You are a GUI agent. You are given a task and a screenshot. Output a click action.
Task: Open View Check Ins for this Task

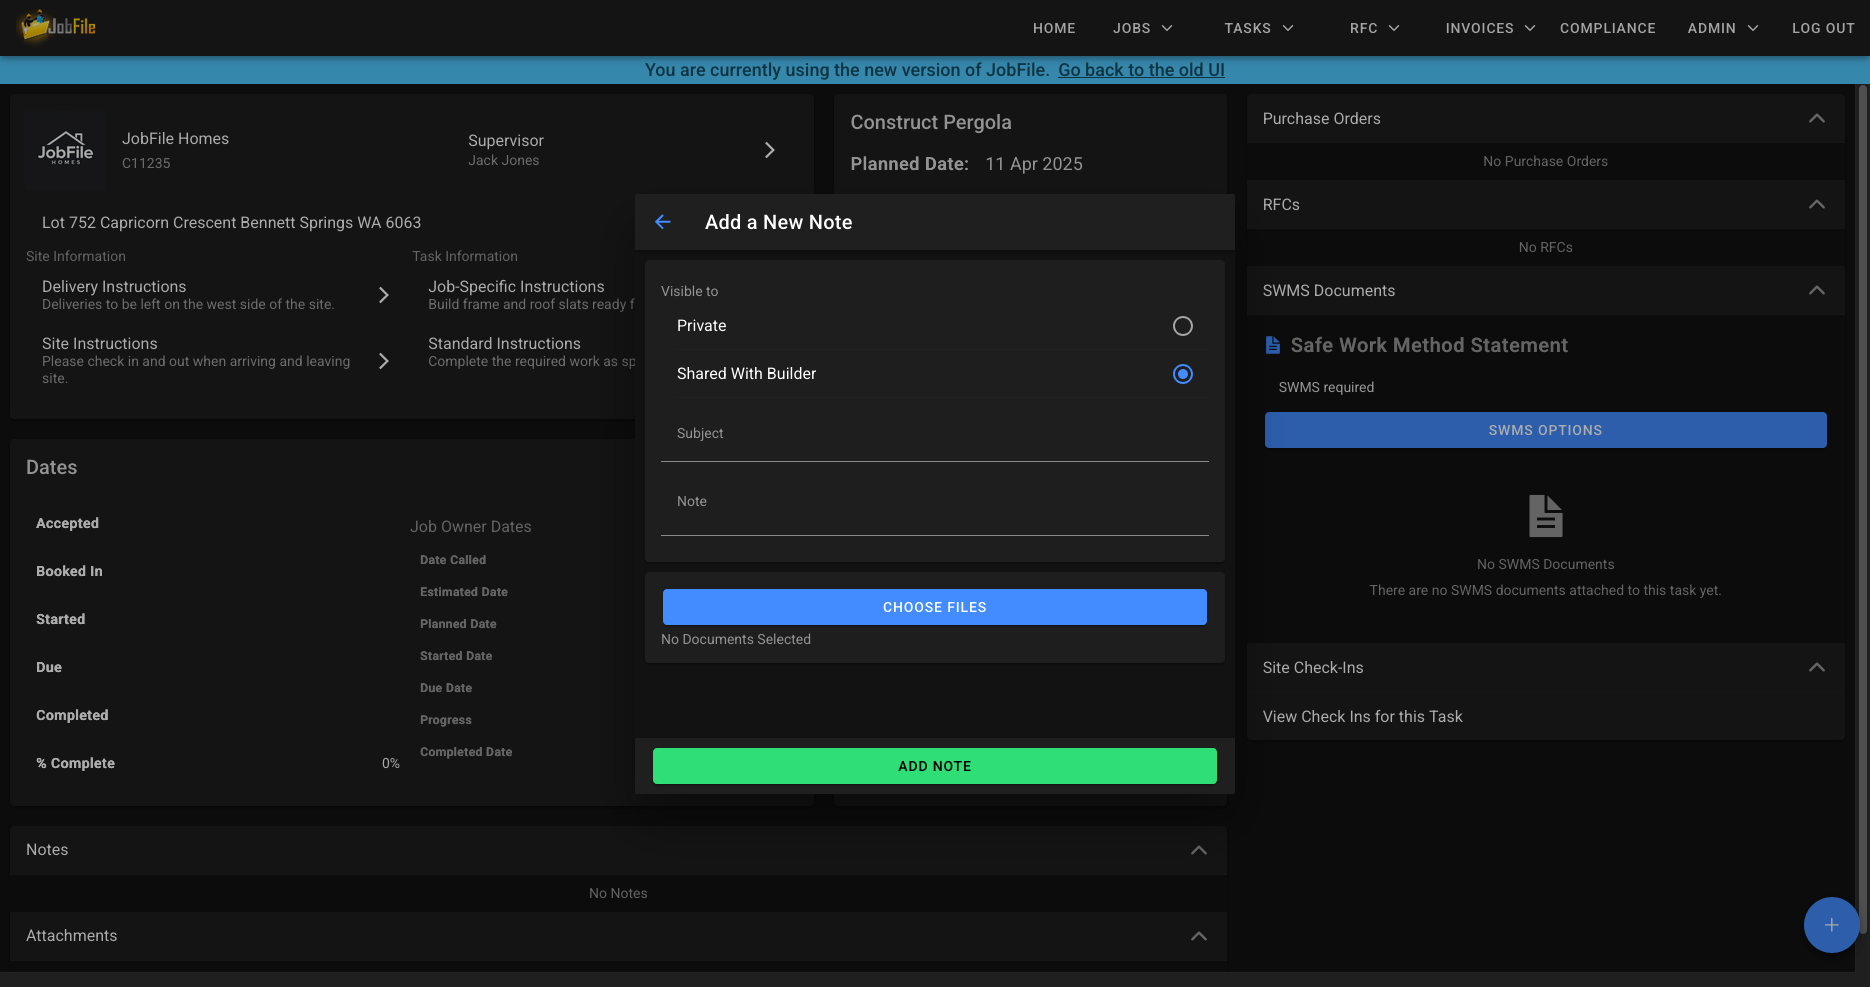1362,717
